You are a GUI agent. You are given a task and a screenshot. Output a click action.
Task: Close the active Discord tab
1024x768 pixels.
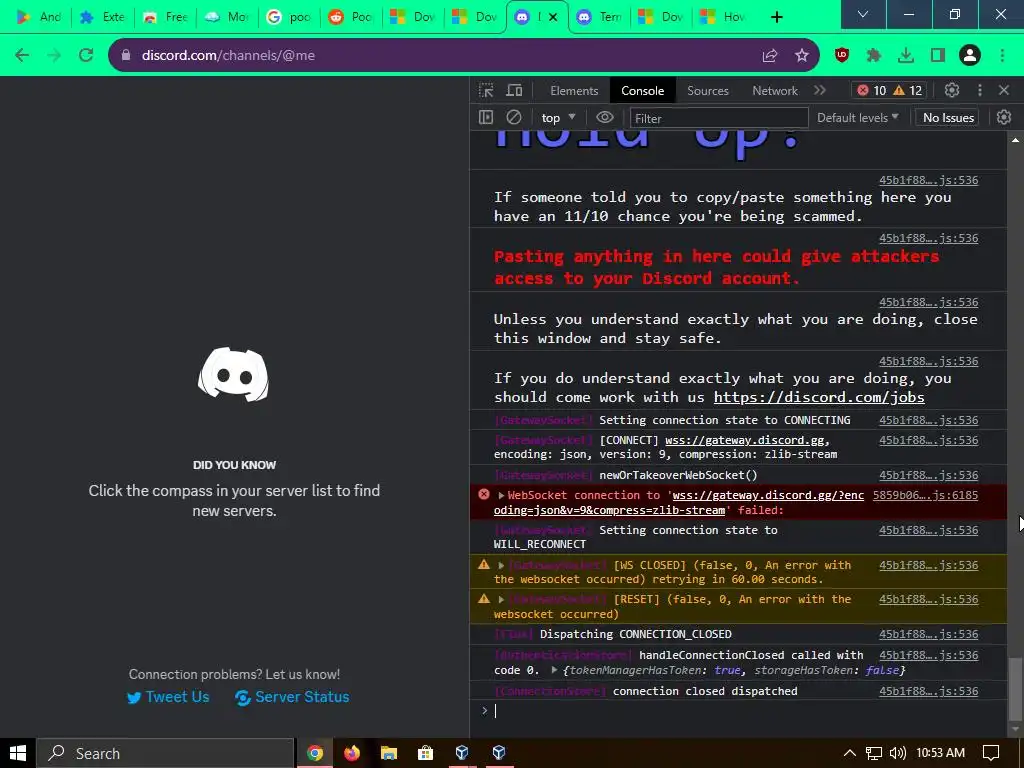(552, 17)
